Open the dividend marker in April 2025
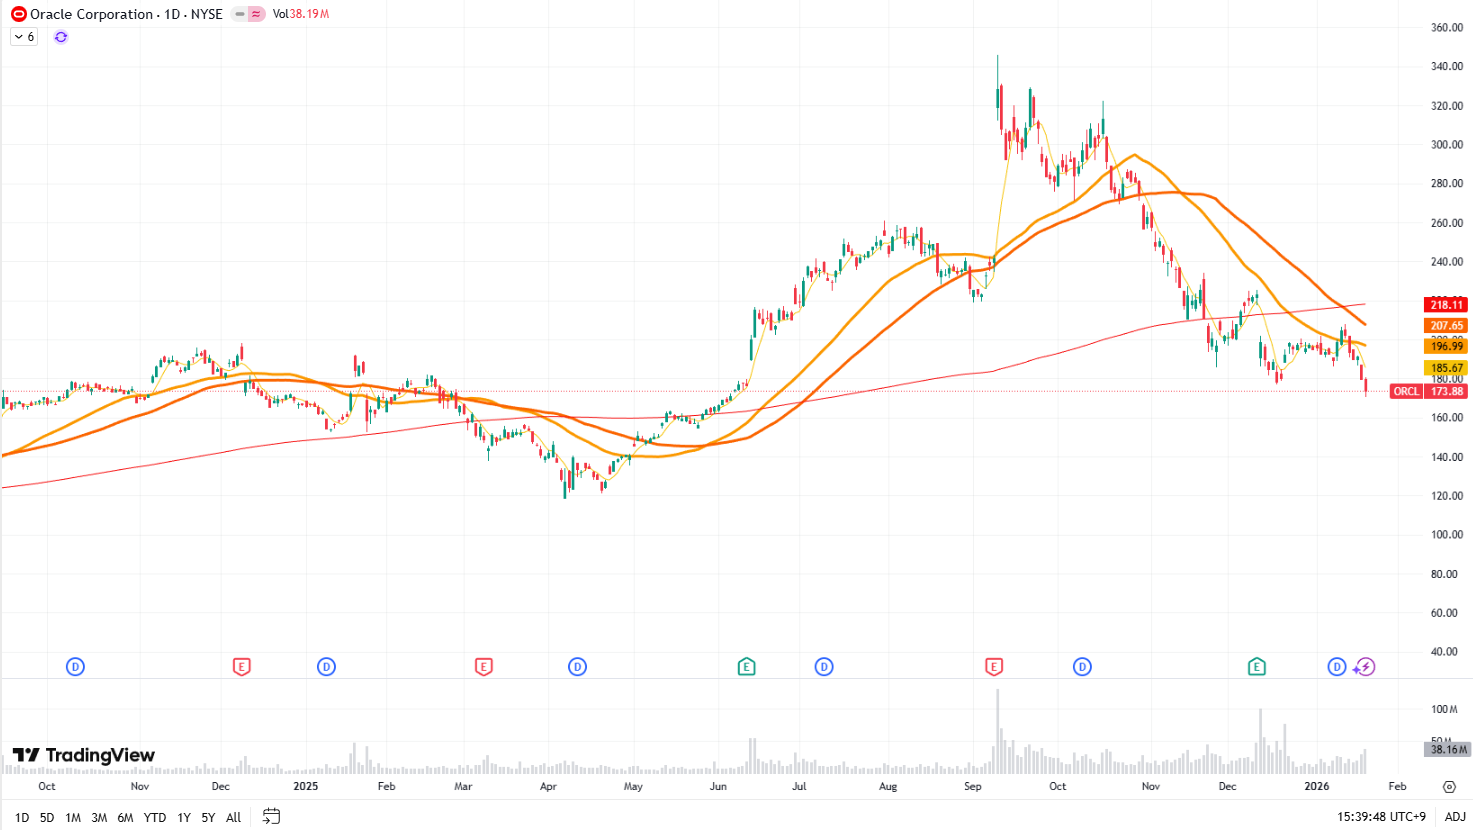 coord(577,667)
